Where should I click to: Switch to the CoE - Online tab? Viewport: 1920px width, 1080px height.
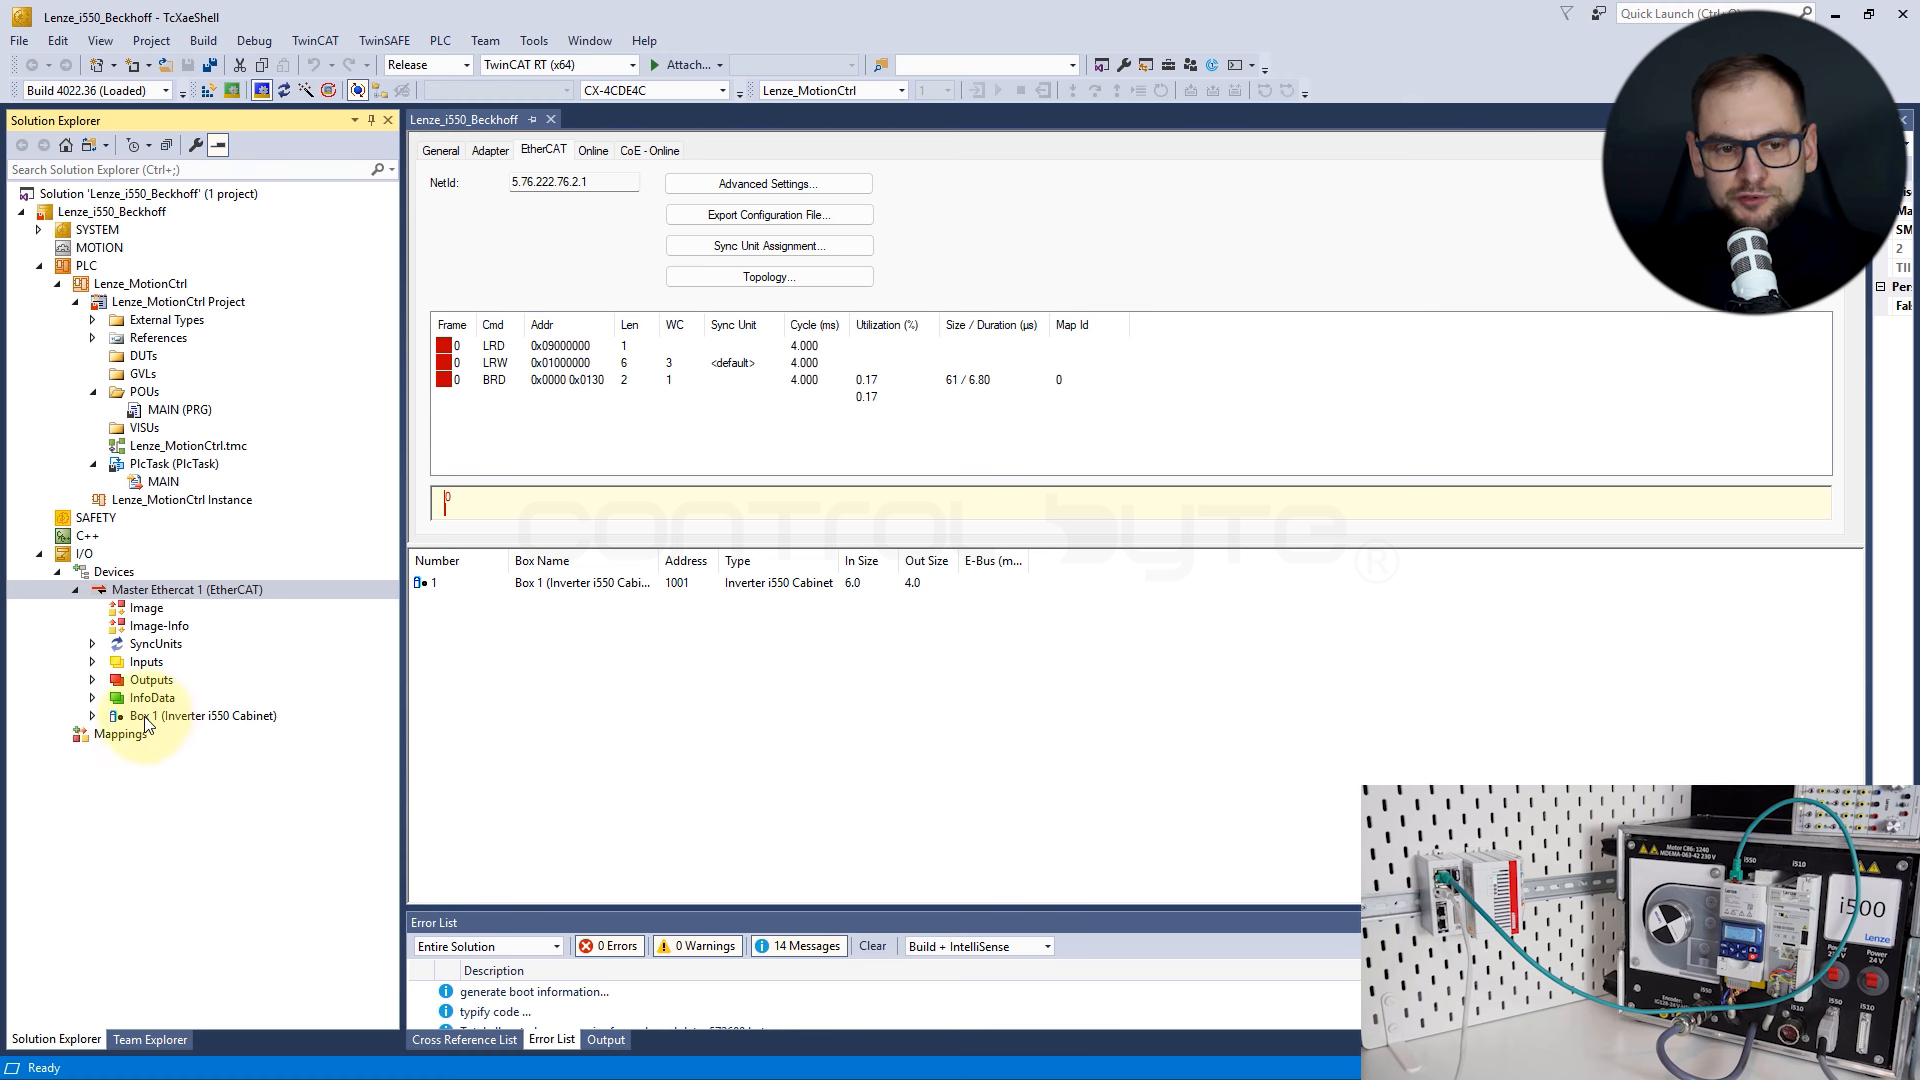click(x=649, y=151)
